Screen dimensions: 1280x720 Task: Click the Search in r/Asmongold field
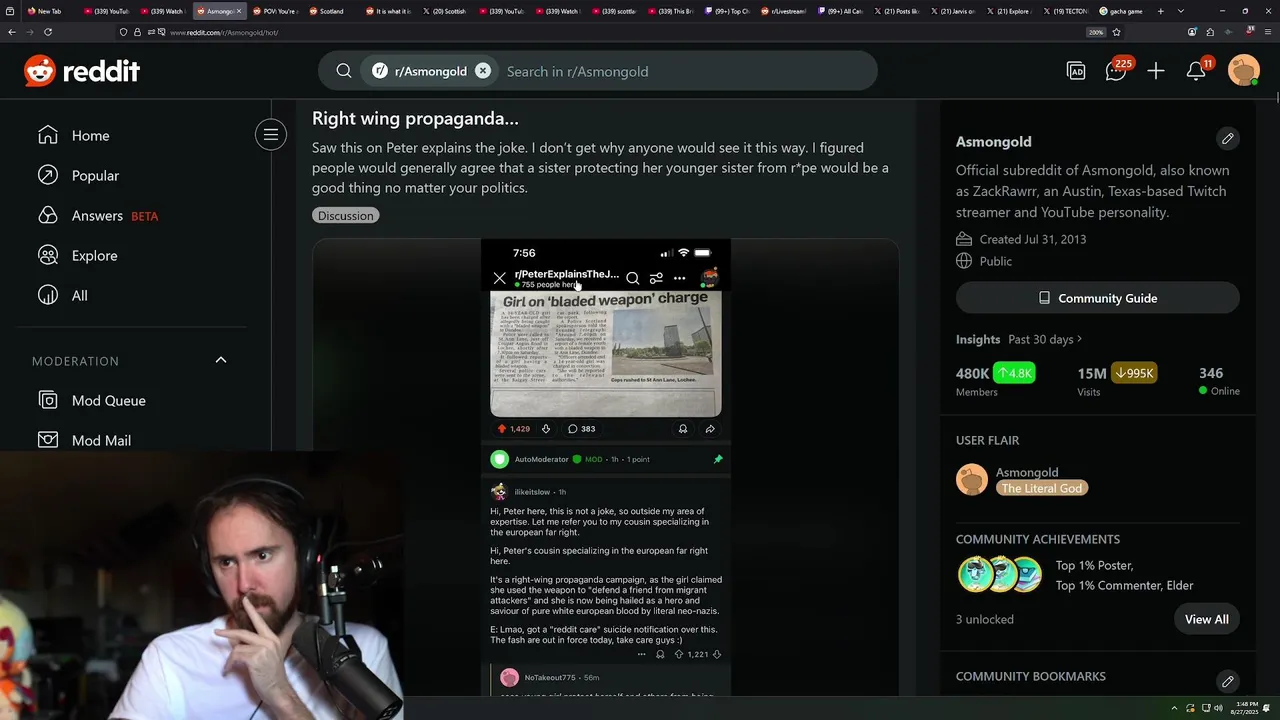(x=680, y=71)
